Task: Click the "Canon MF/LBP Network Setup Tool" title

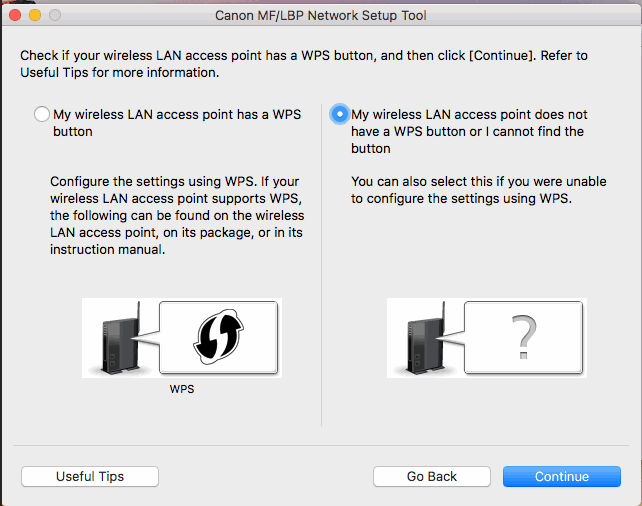Action: 320,16
